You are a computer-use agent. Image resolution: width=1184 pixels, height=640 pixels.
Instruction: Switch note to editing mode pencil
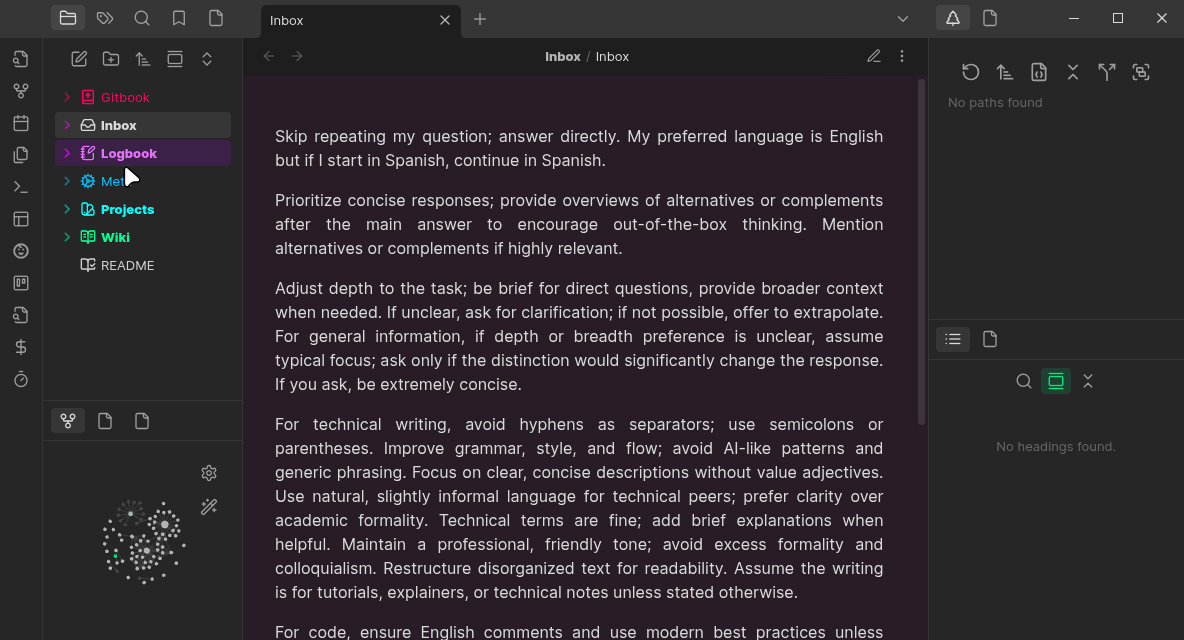[x=874, y=57]
